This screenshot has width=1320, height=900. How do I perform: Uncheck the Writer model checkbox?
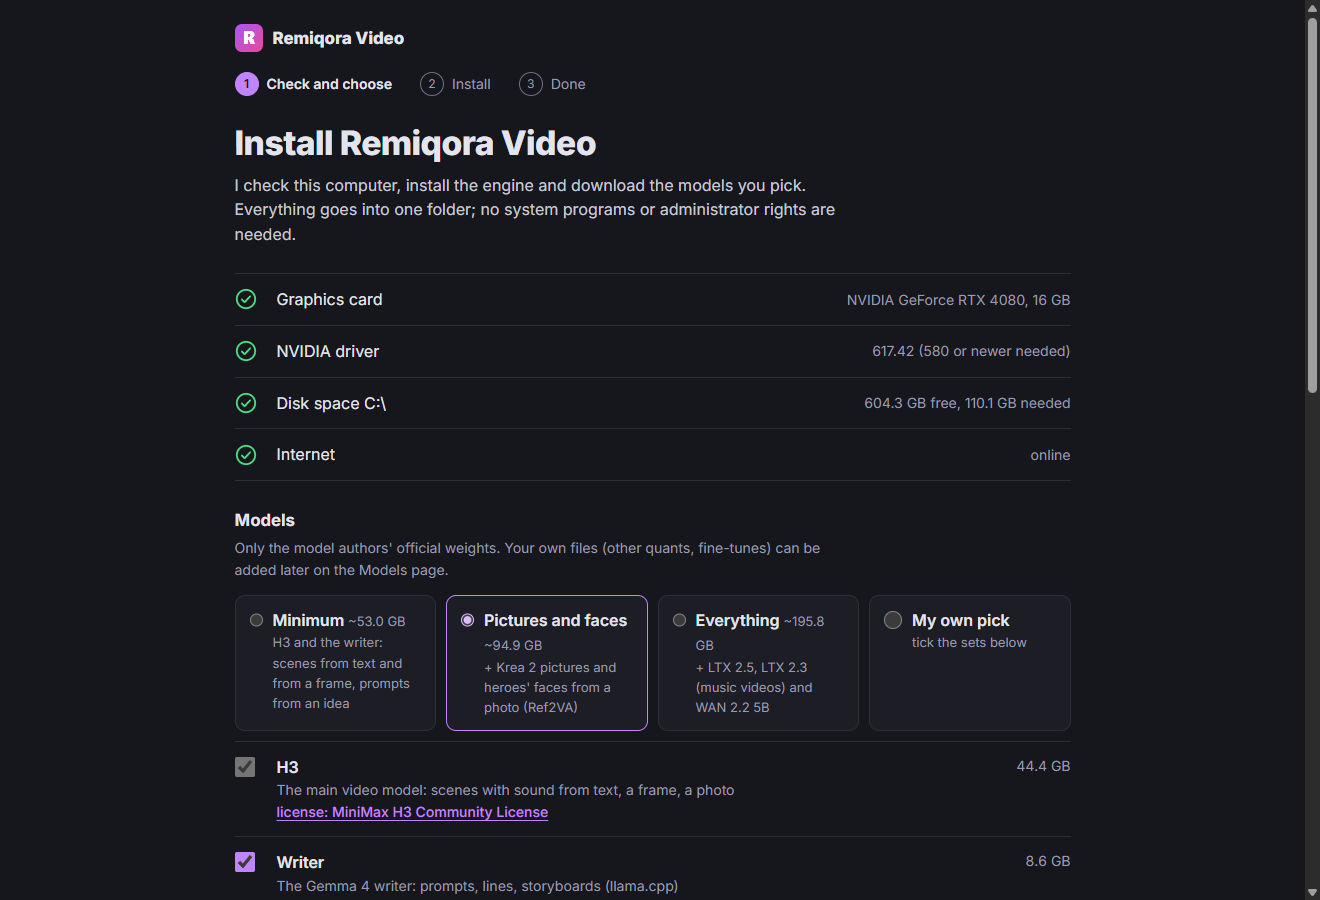(245, 862)
